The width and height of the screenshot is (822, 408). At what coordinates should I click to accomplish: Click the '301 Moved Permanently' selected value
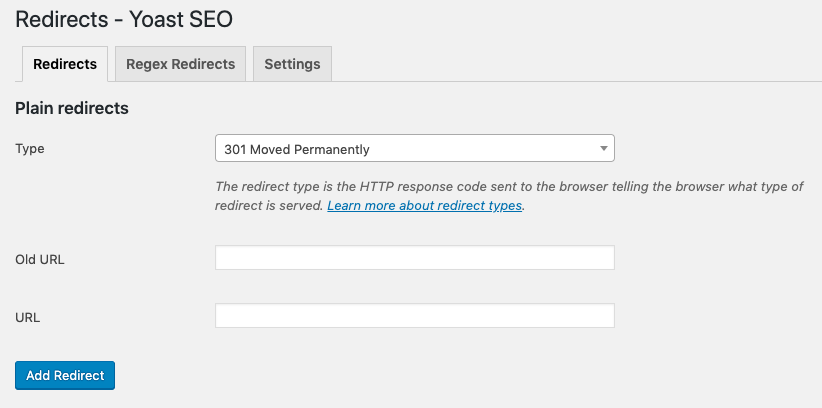297,149
